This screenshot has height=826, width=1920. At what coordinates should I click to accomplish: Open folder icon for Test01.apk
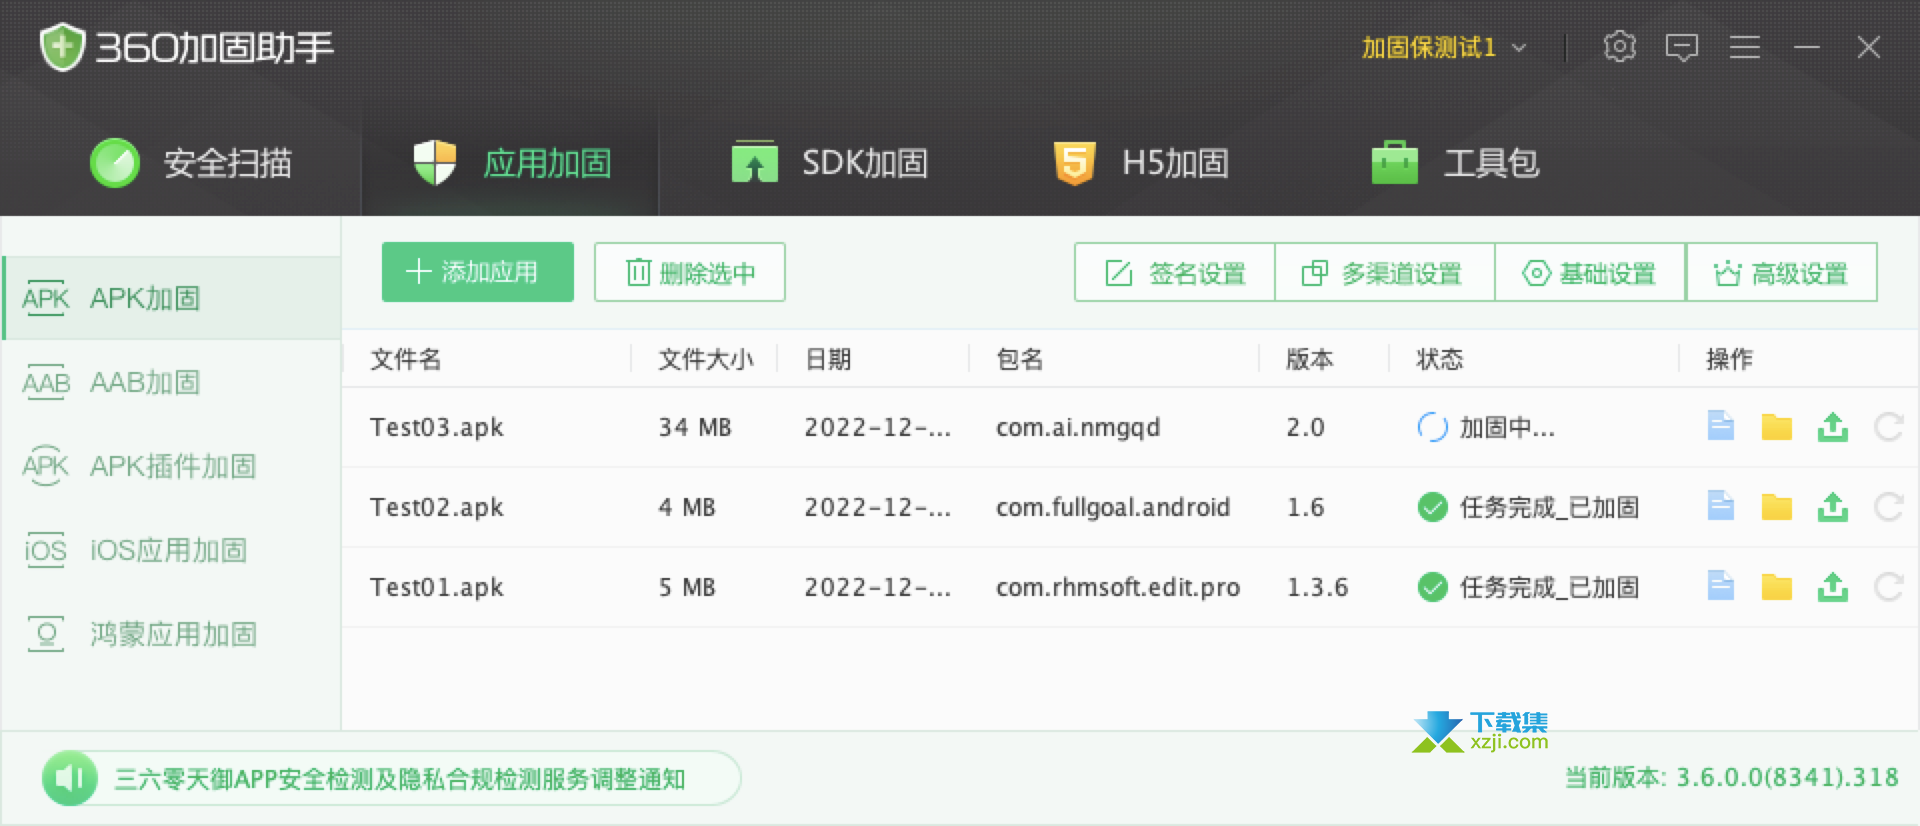1776,587
